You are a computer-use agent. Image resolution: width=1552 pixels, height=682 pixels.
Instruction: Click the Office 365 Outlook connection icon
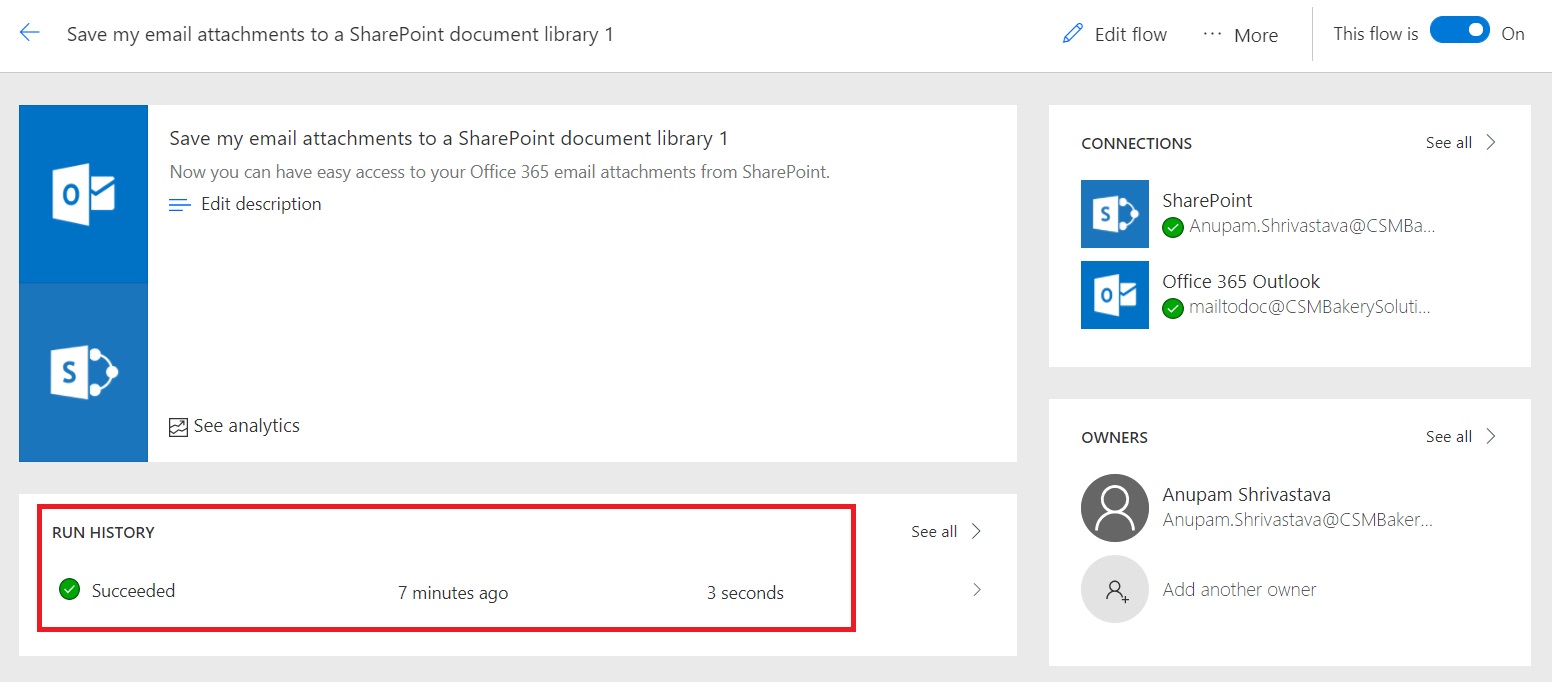tap(1115, 295)
